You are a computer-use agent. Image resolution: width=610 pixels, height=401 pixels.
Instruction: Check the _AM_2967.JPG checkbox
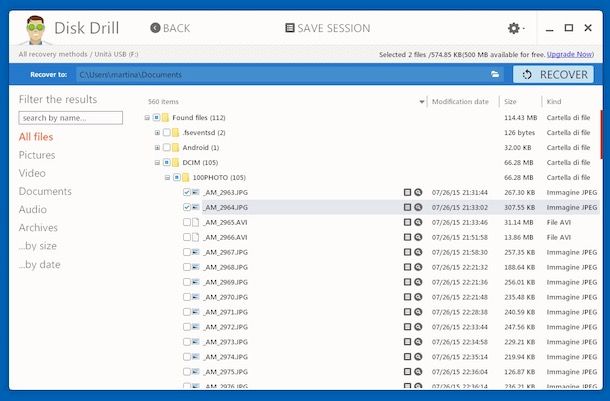tap(187, 252)
